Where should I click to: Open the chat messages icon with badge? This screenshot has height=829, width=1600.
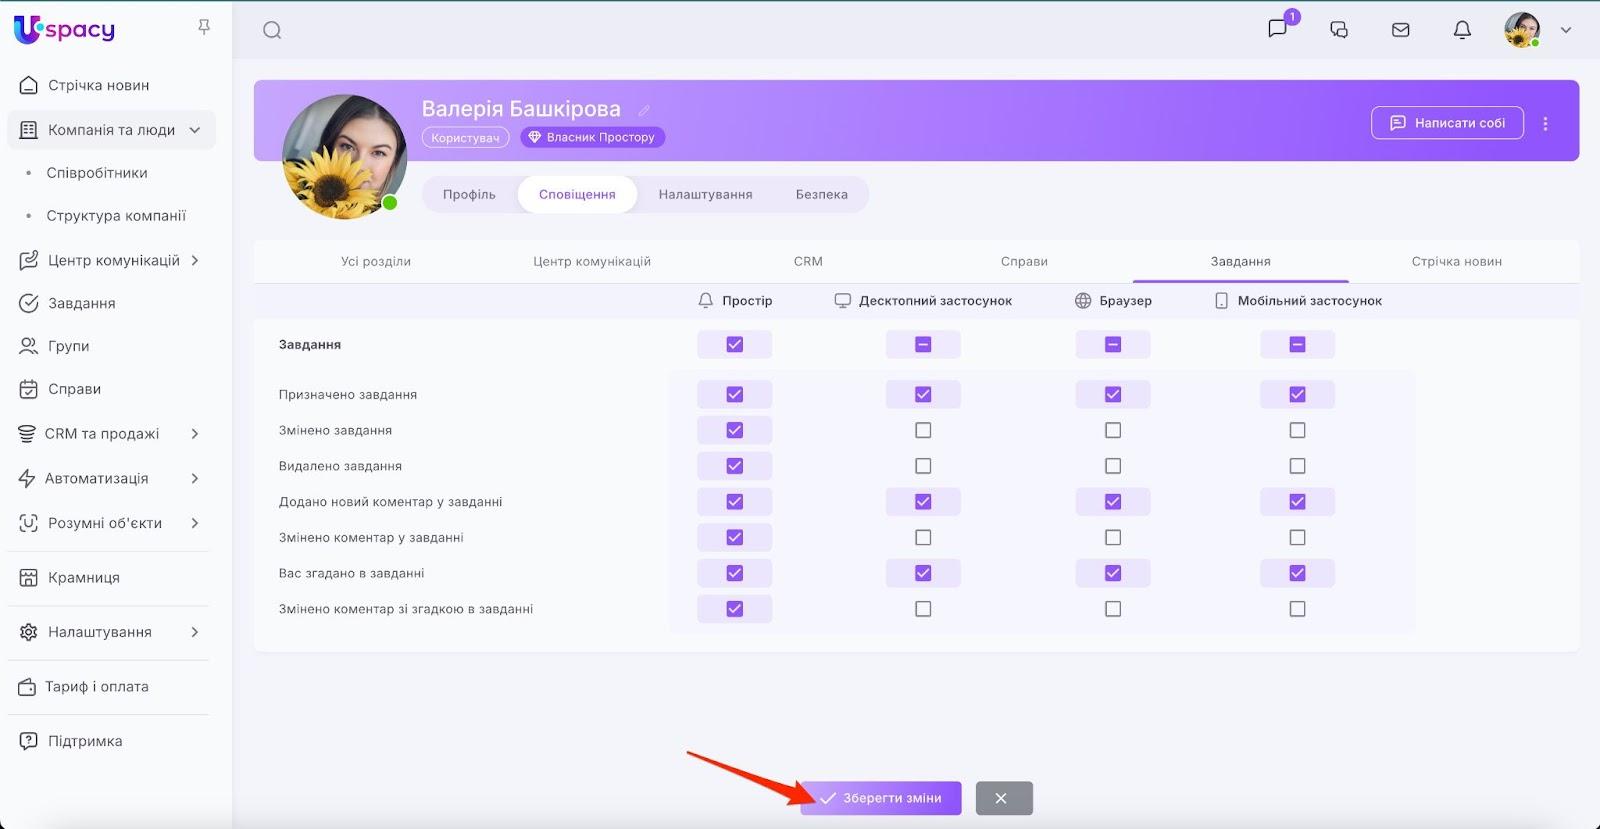point(1278,28)
